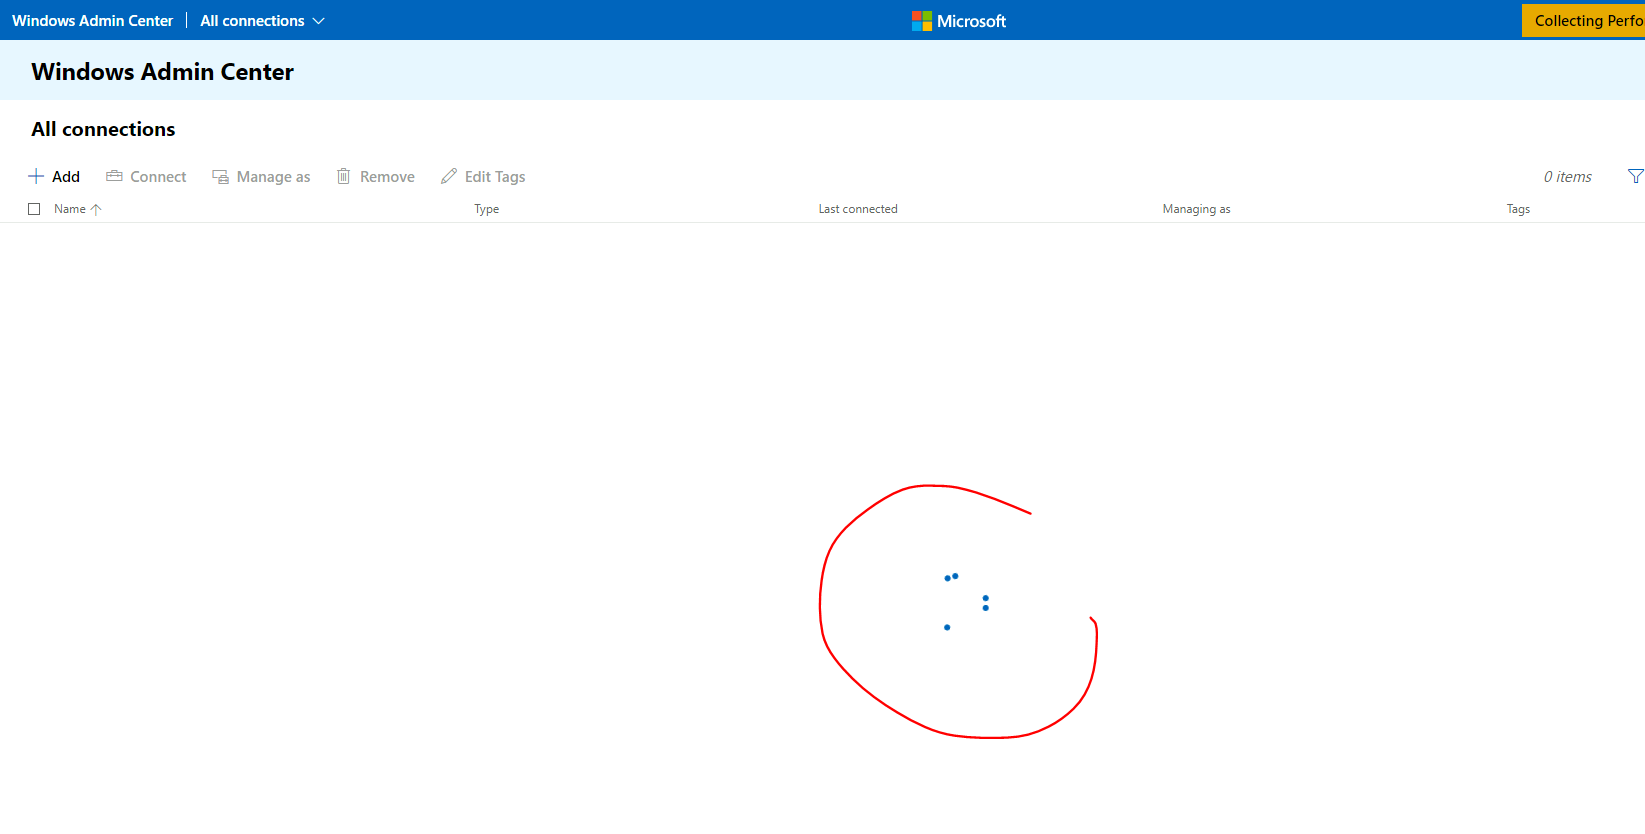The image size is (1645, 834).
Task: Sort by the Last connected column
Action: 858,209
